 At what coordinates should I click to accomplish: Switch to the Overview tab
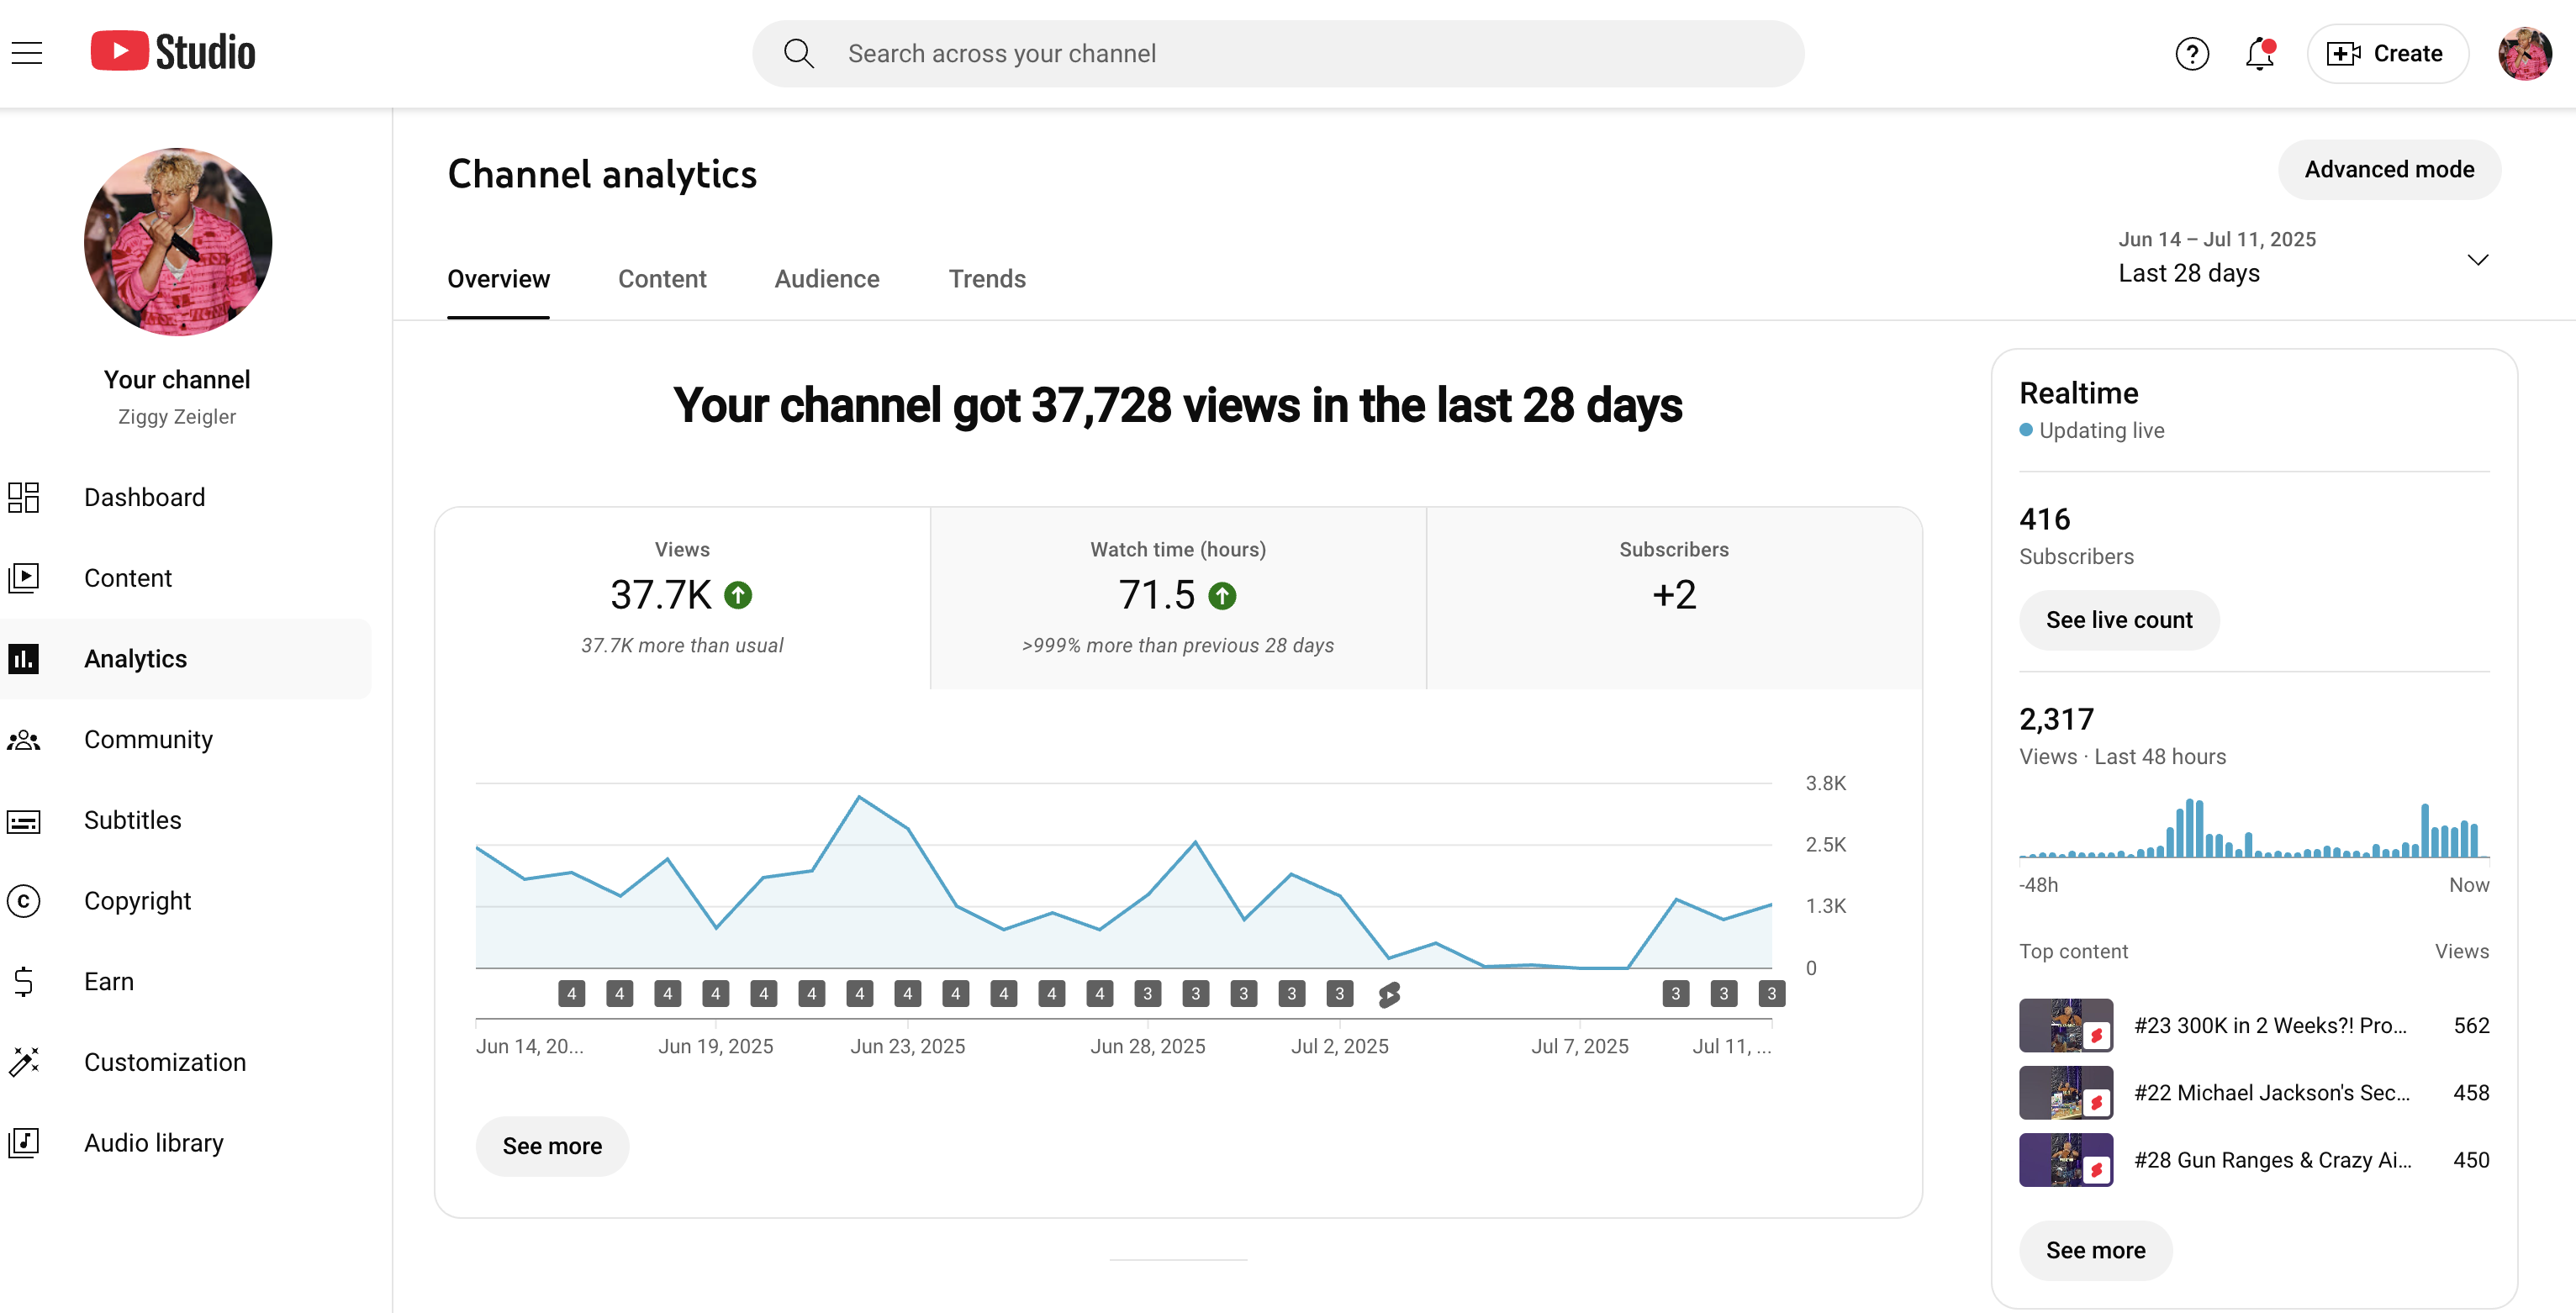tap(498, 279)
